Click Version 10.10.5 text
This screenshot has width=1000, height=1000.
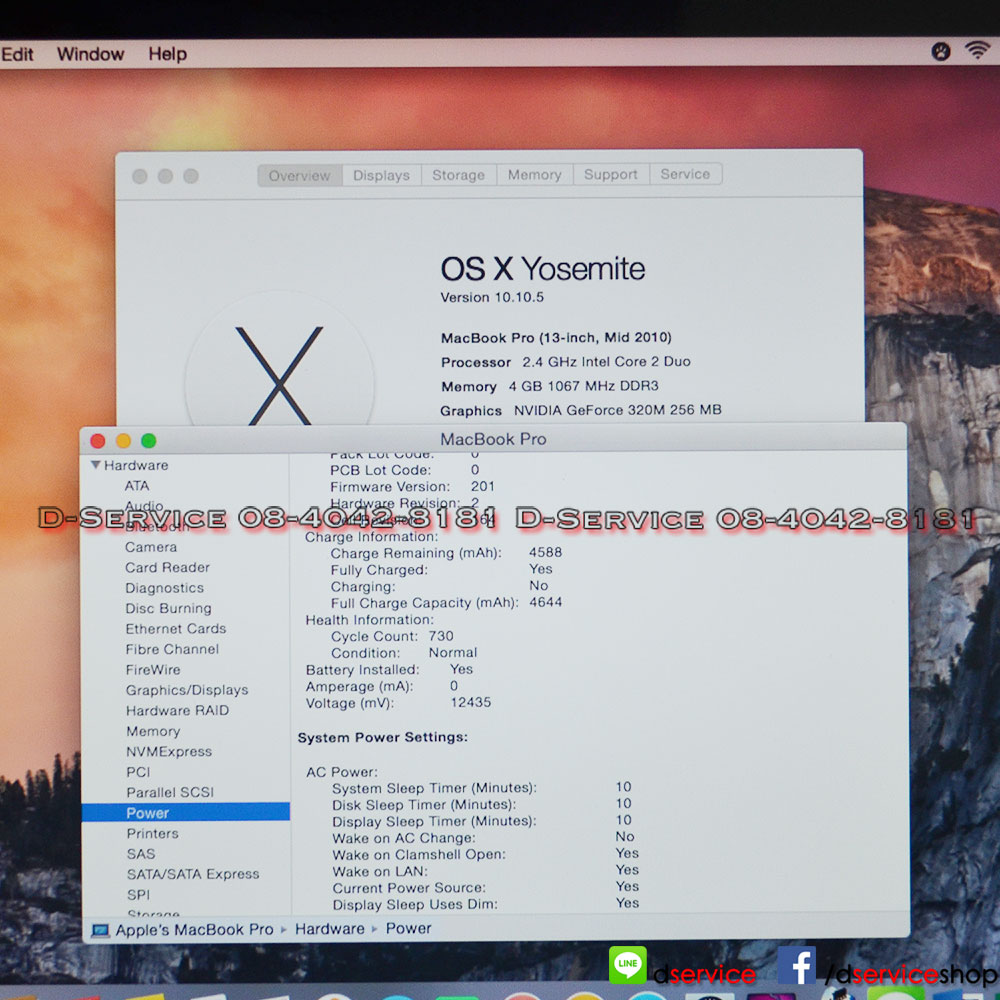coord(492,297)
